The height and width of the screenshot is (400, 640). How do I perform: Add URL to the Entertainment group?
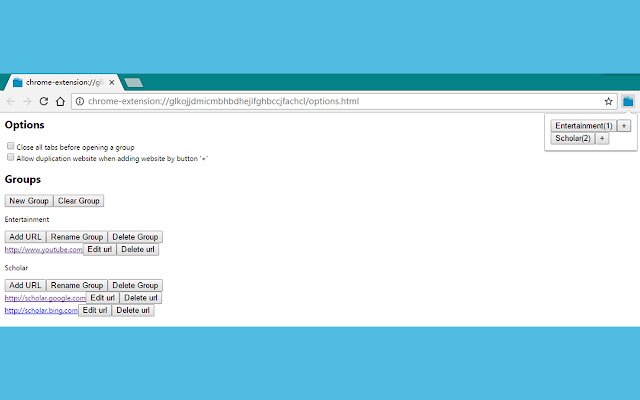click(25, 237)
